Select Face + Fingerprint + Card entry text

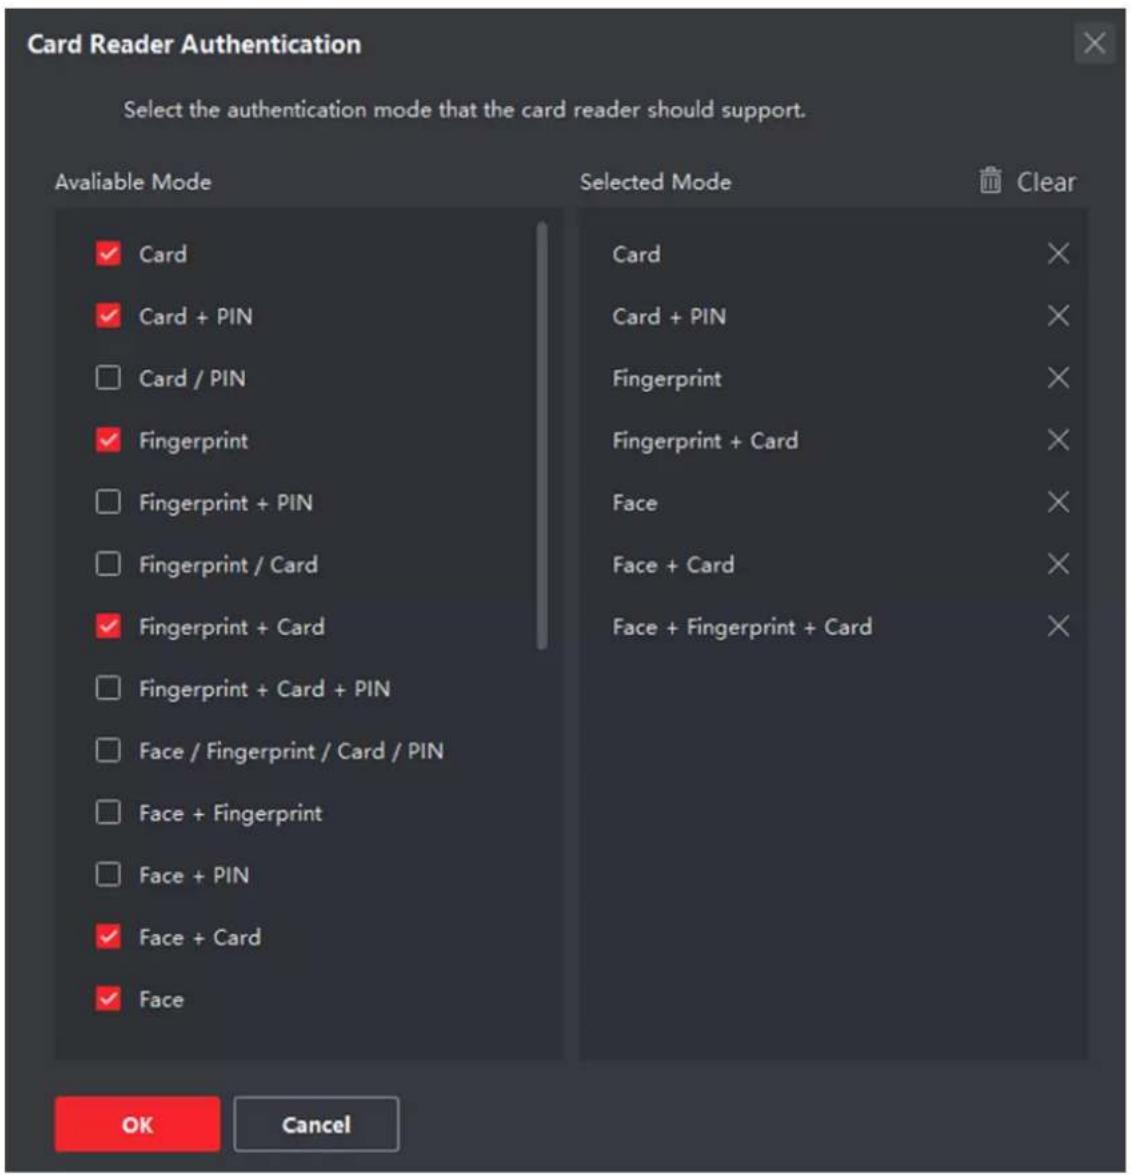742,627
